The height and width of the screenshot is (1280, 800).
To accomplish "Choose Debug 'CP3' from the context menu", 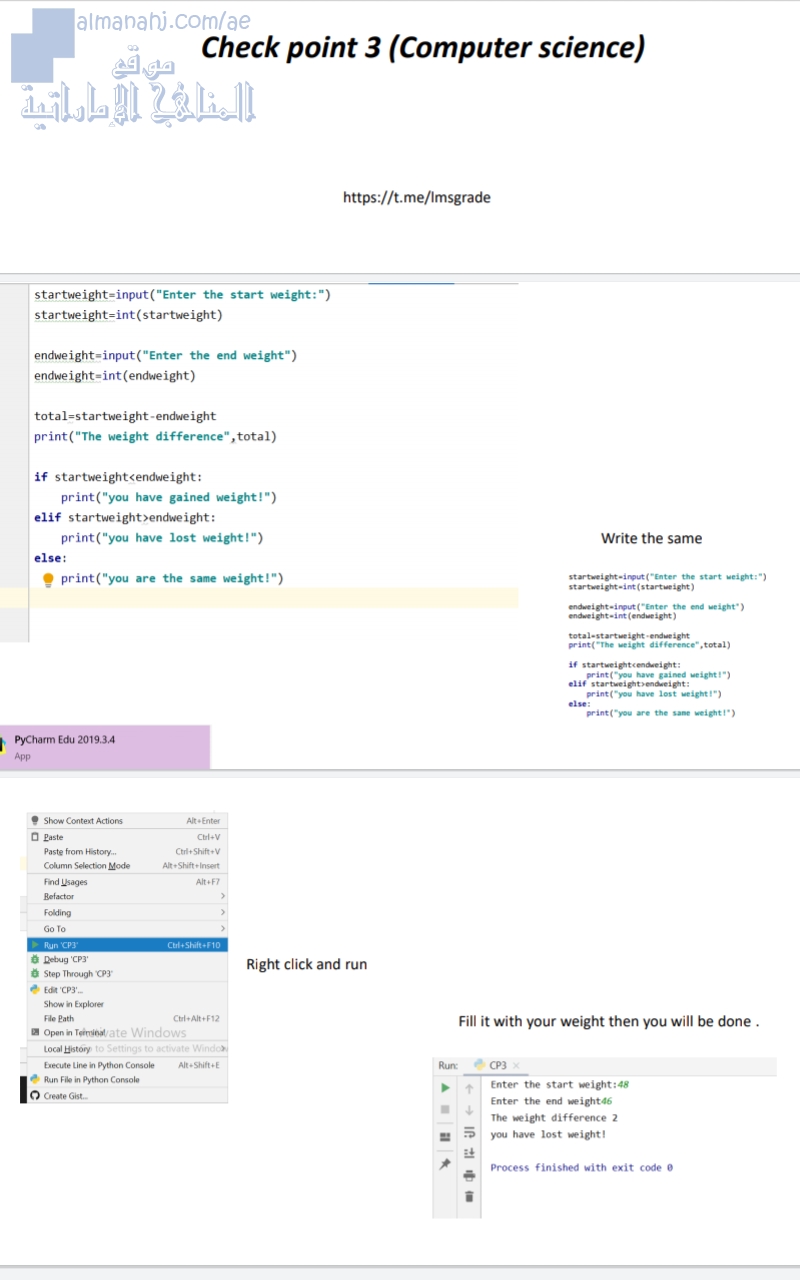I will click(x=127, y=959).
